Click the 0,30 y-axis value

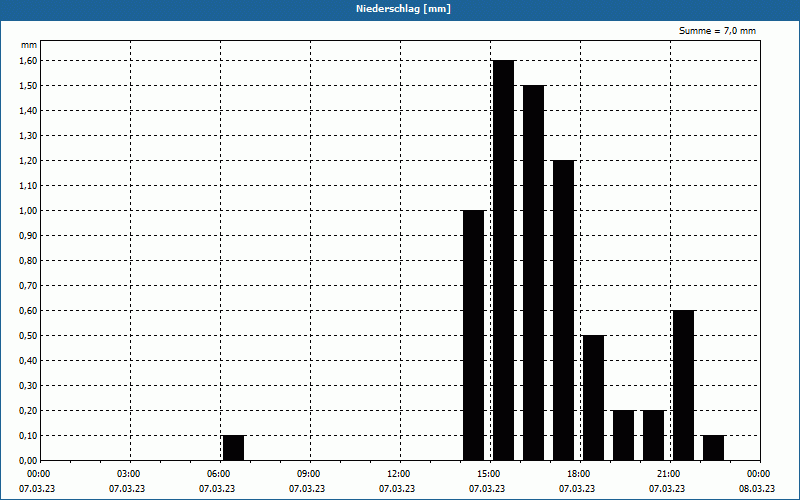pos(28,386)
